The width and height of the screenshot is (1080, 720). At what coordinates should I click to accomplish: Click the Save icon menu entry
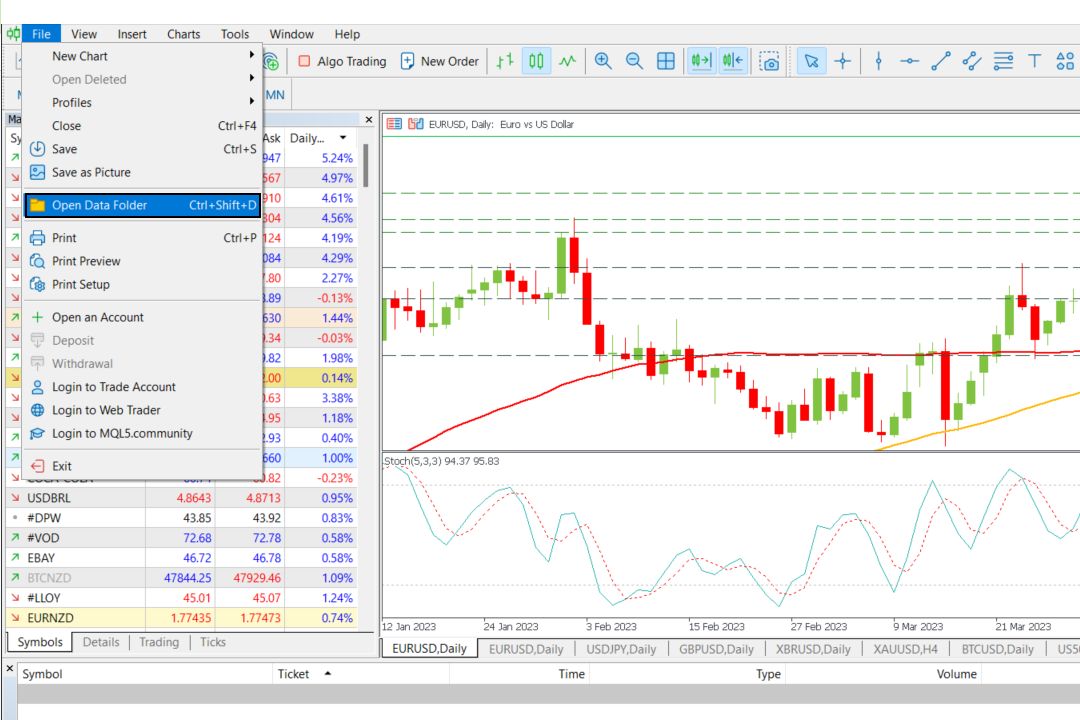(x=143, y=149)
